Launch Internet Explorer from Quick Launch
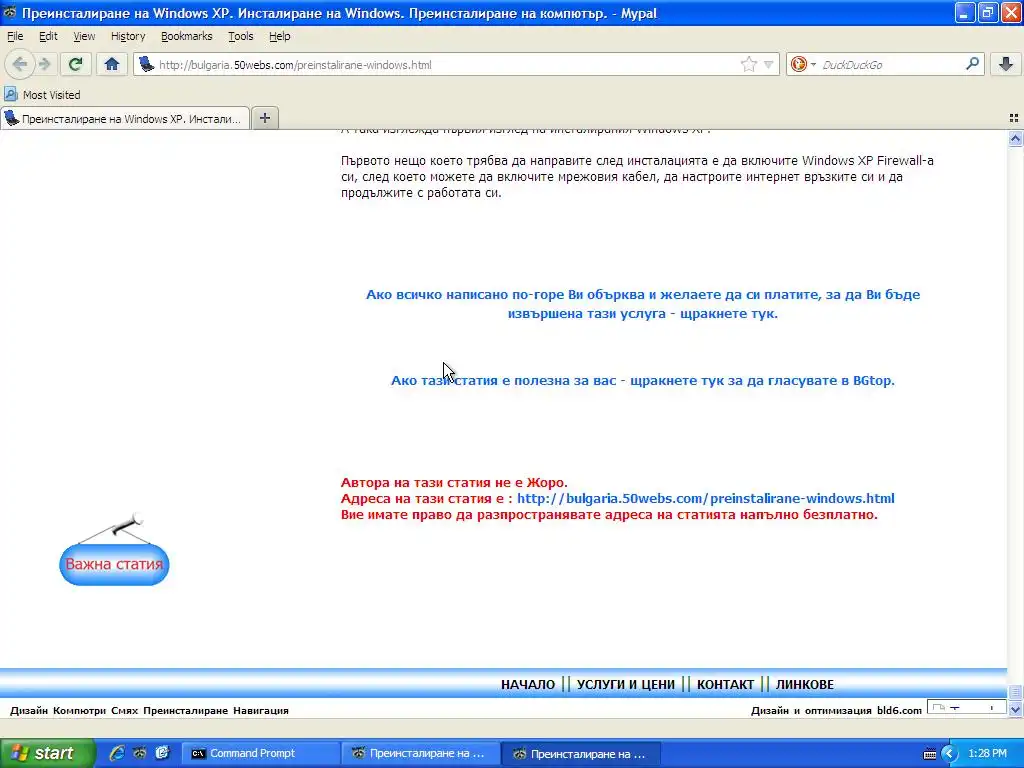This screenshot has height=768, width=1024. tap(117, 753)
